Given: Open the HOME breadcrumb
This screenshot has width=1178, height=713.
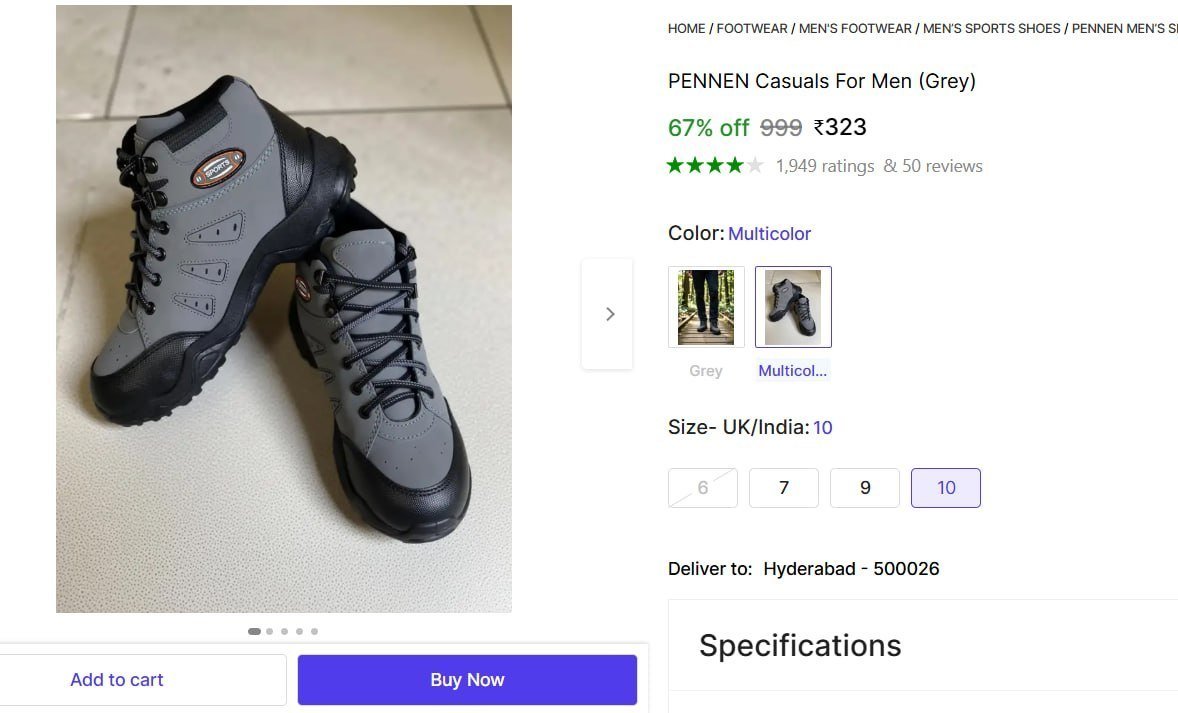Looking at the screenshot, I should pos(686,28).
